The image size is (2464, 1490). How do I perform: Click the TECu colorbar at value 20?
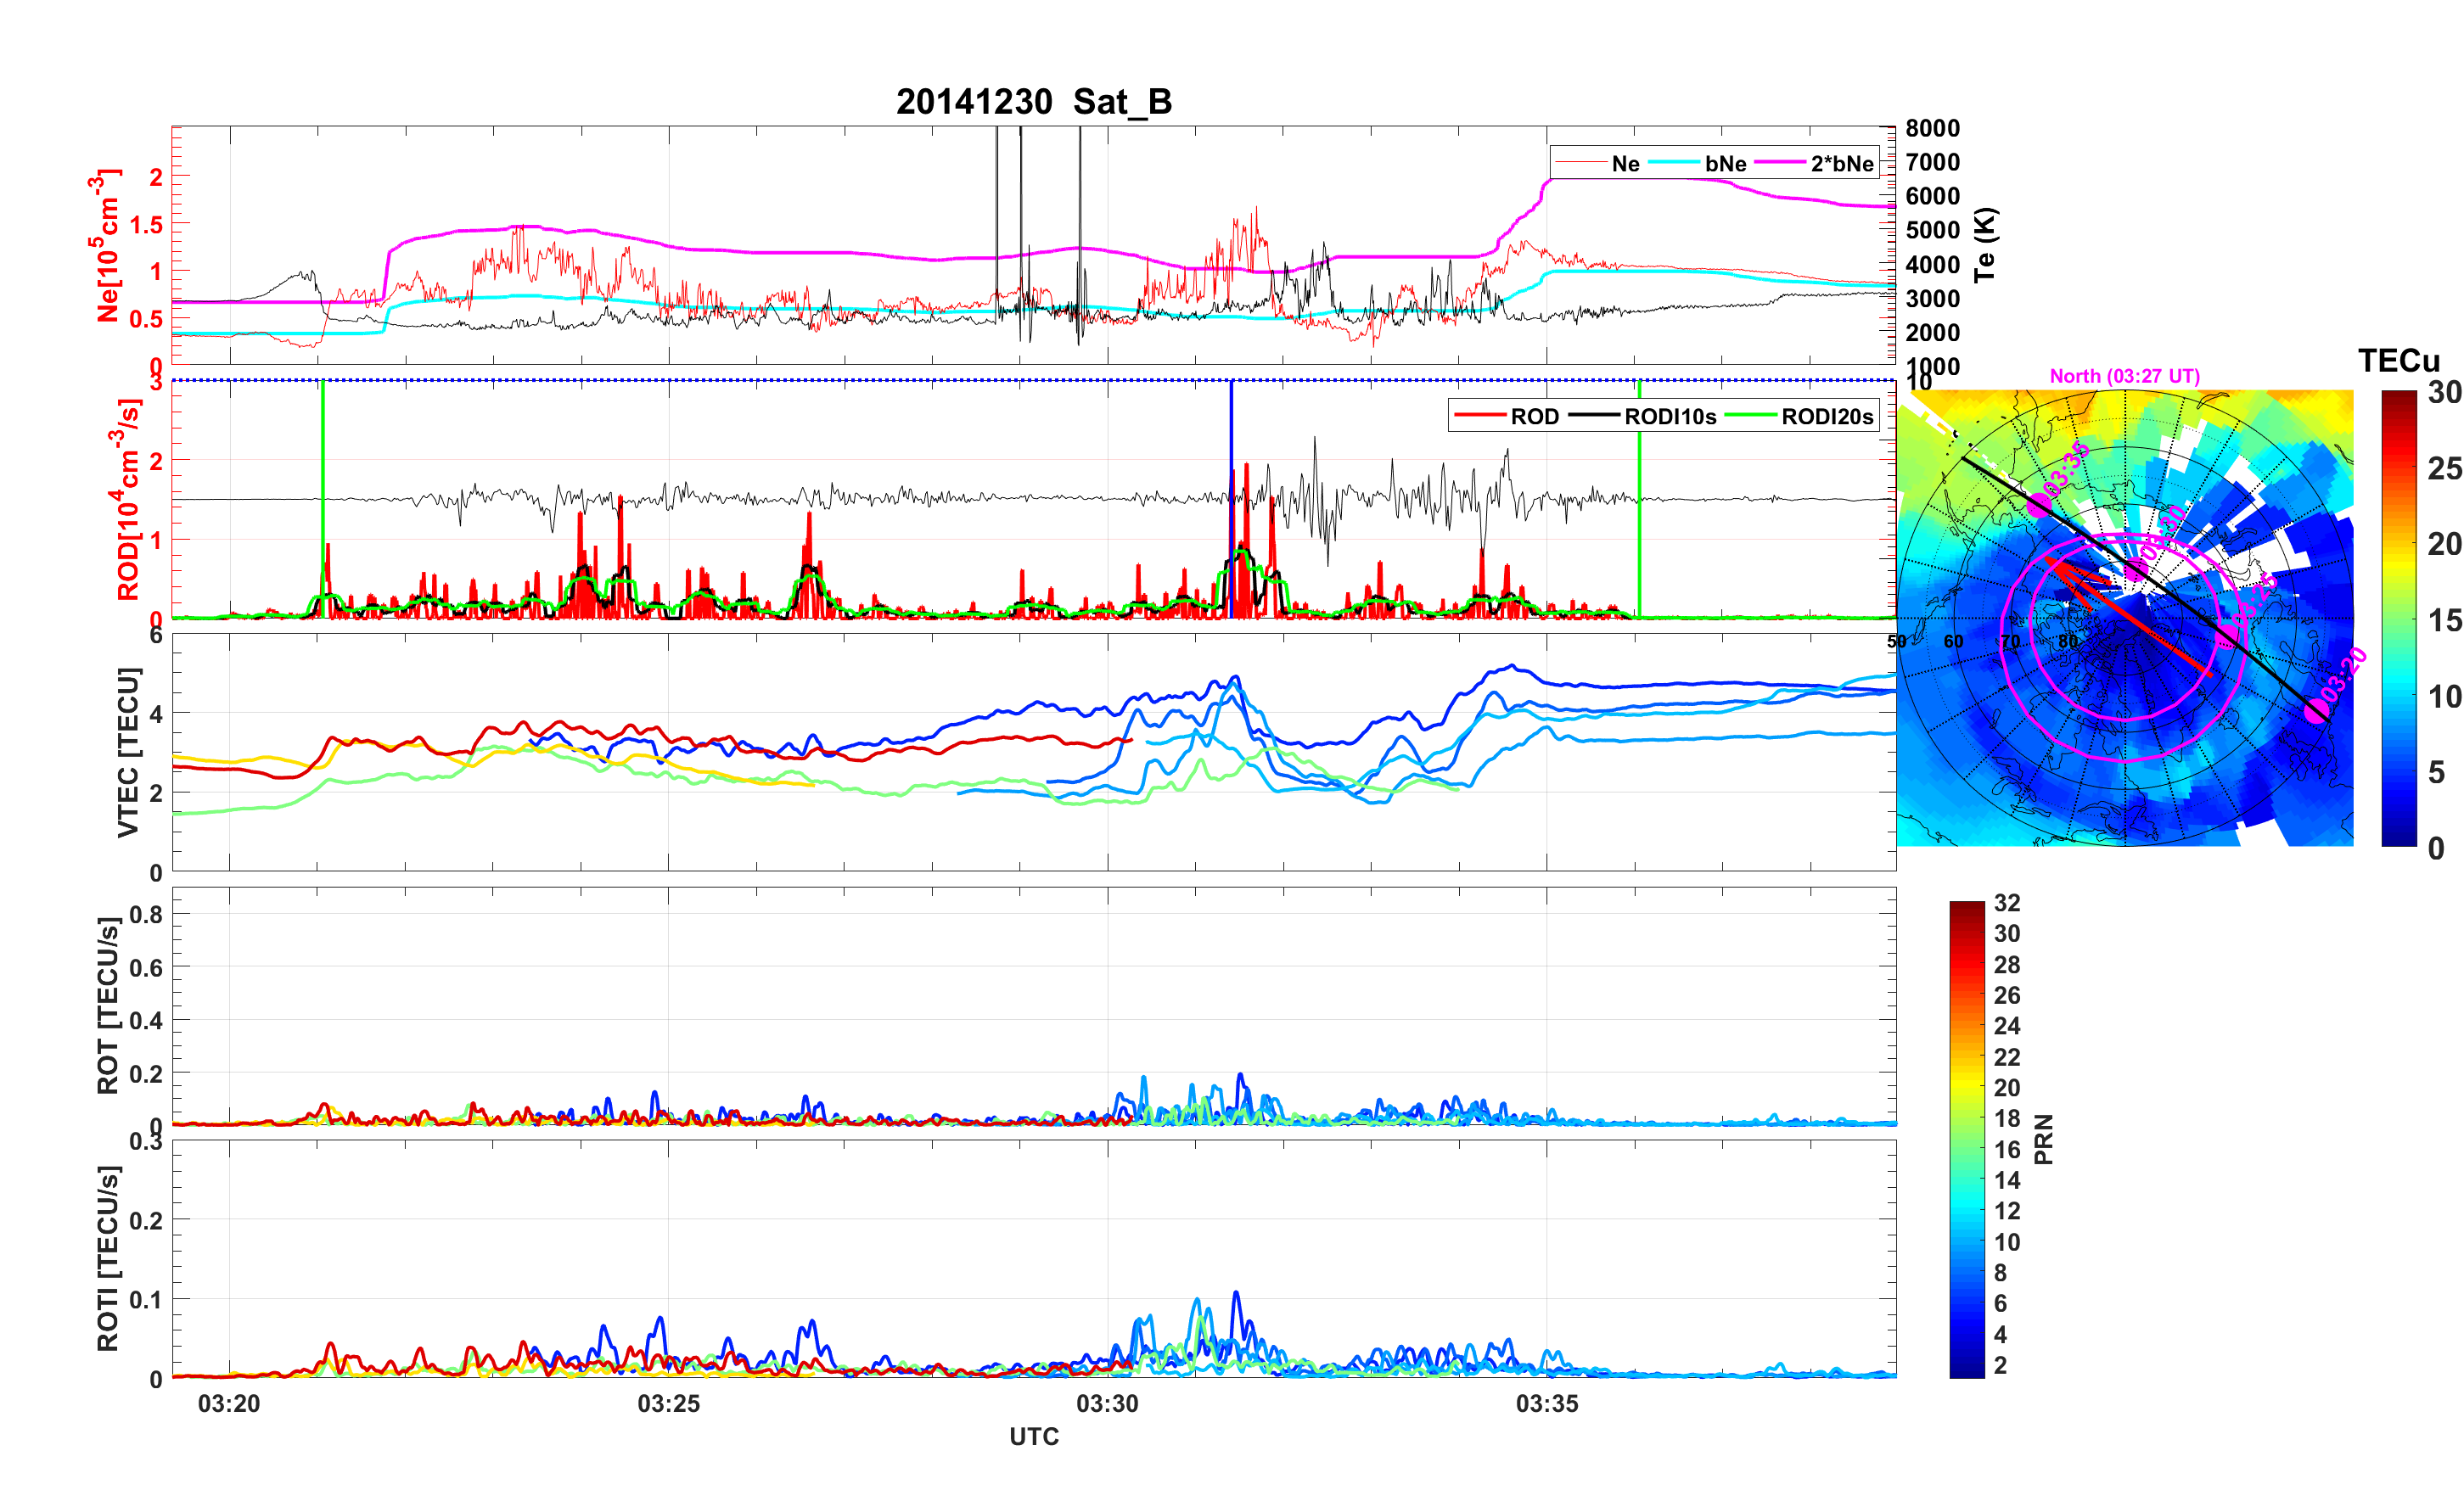(x=2398, y=544)
